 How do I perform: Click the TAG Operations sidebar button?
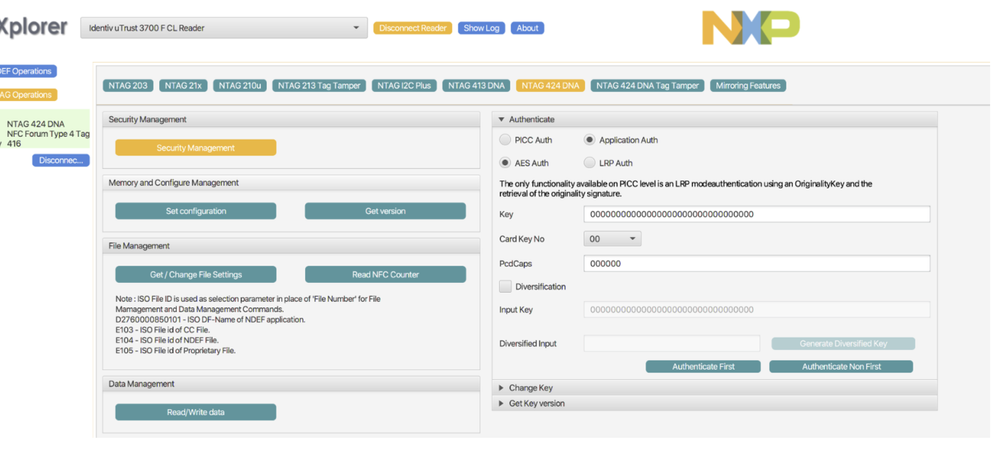[27, 95]
